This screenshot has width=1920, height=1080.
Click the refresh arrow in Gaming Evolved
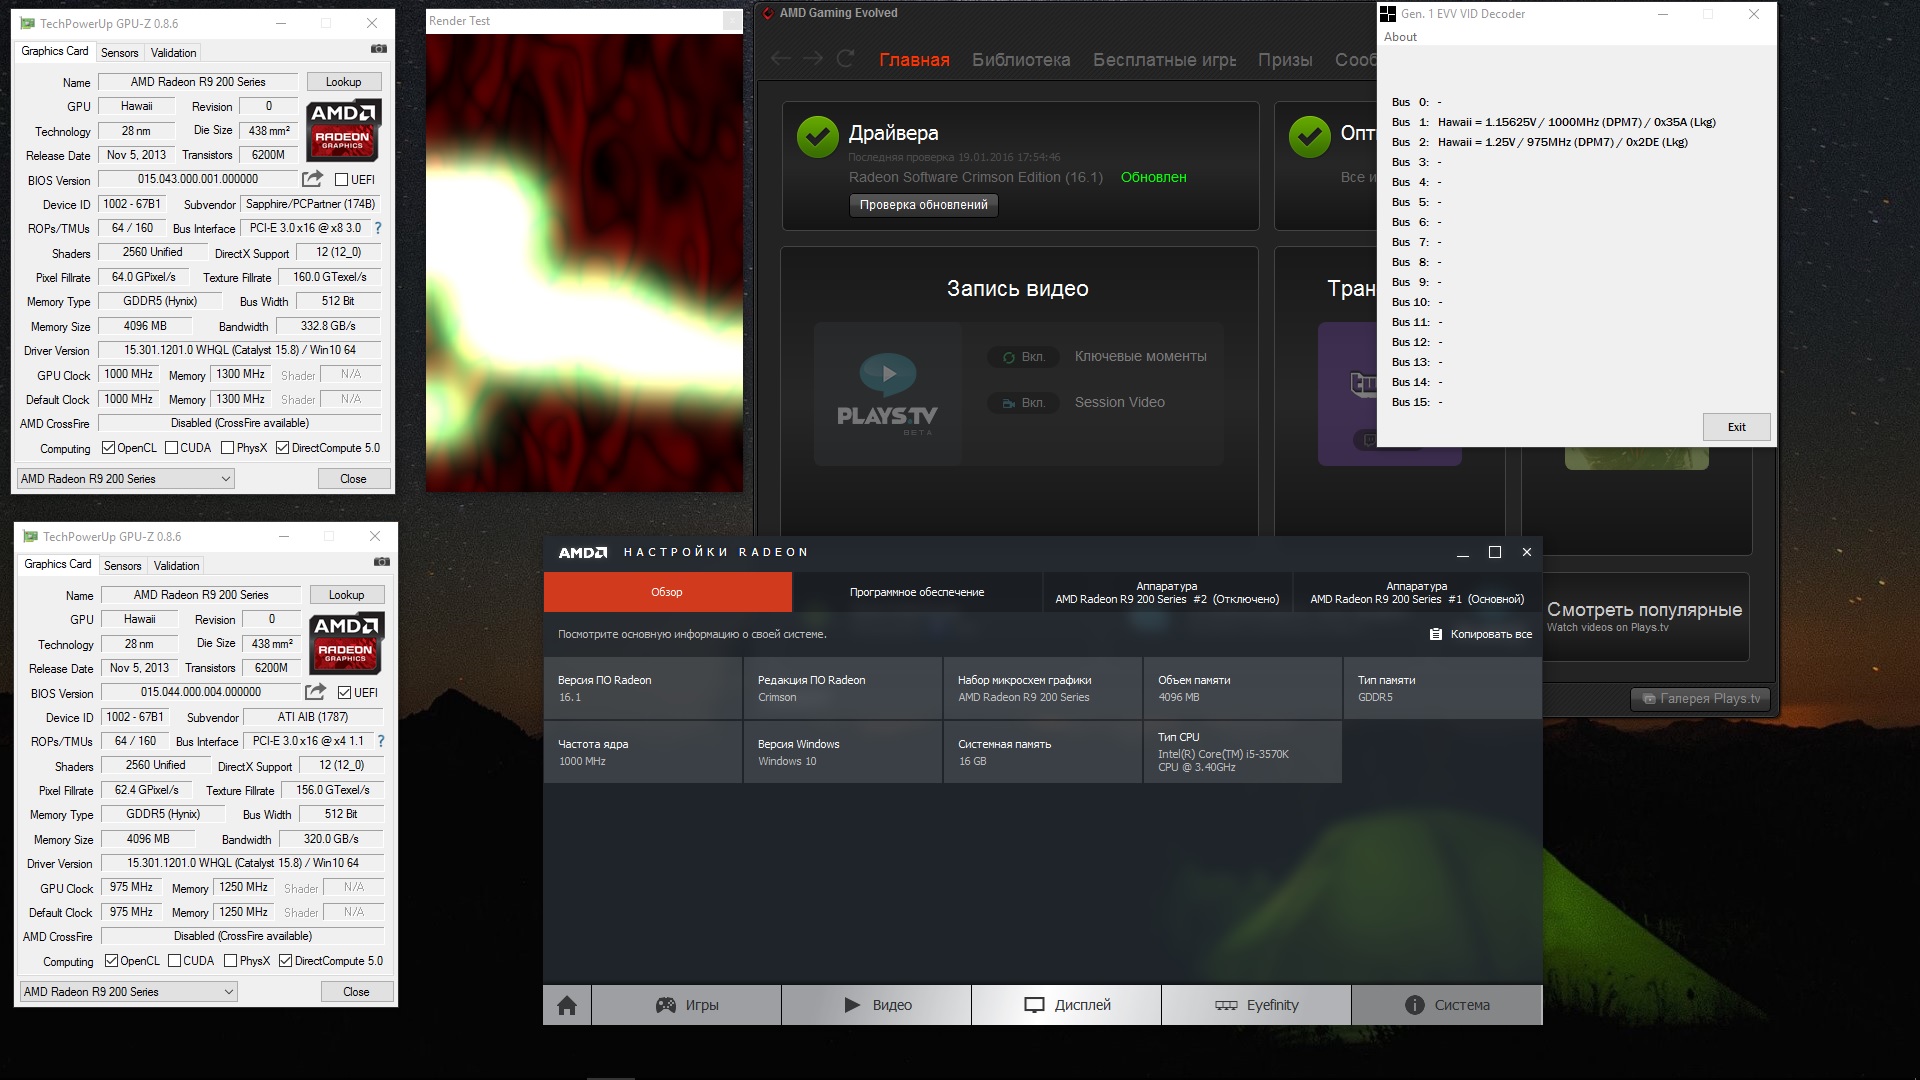[x=845, y=59]
